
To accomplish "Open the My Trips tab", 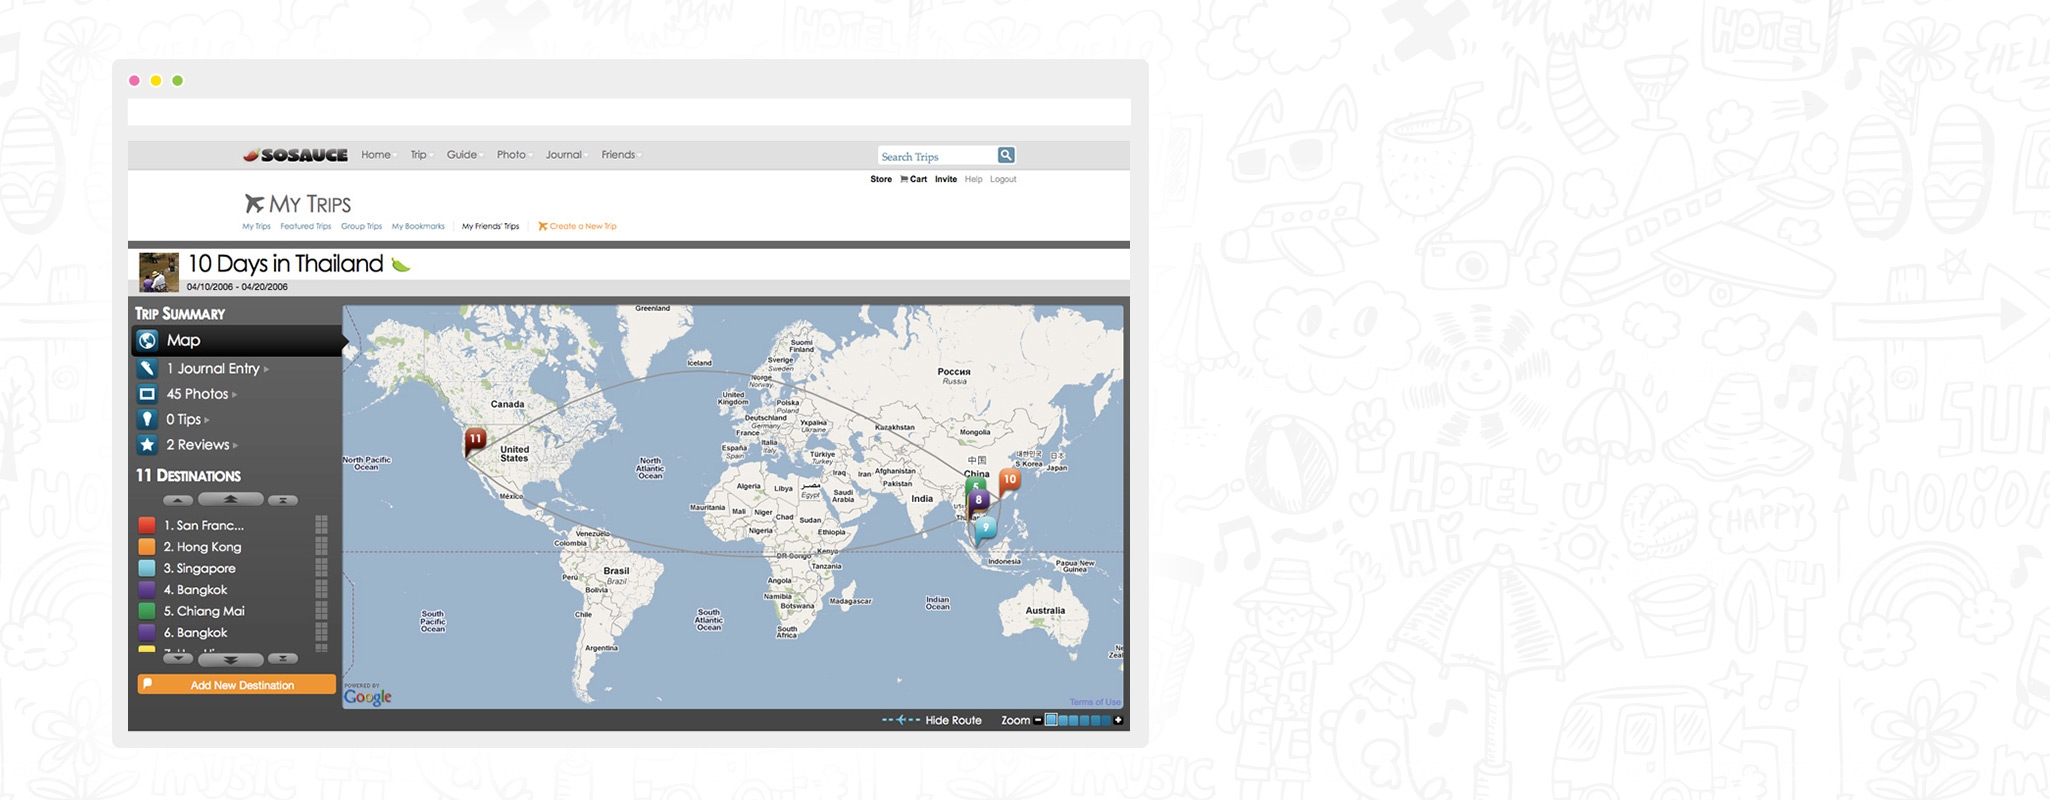I will [x=256, y=226].
